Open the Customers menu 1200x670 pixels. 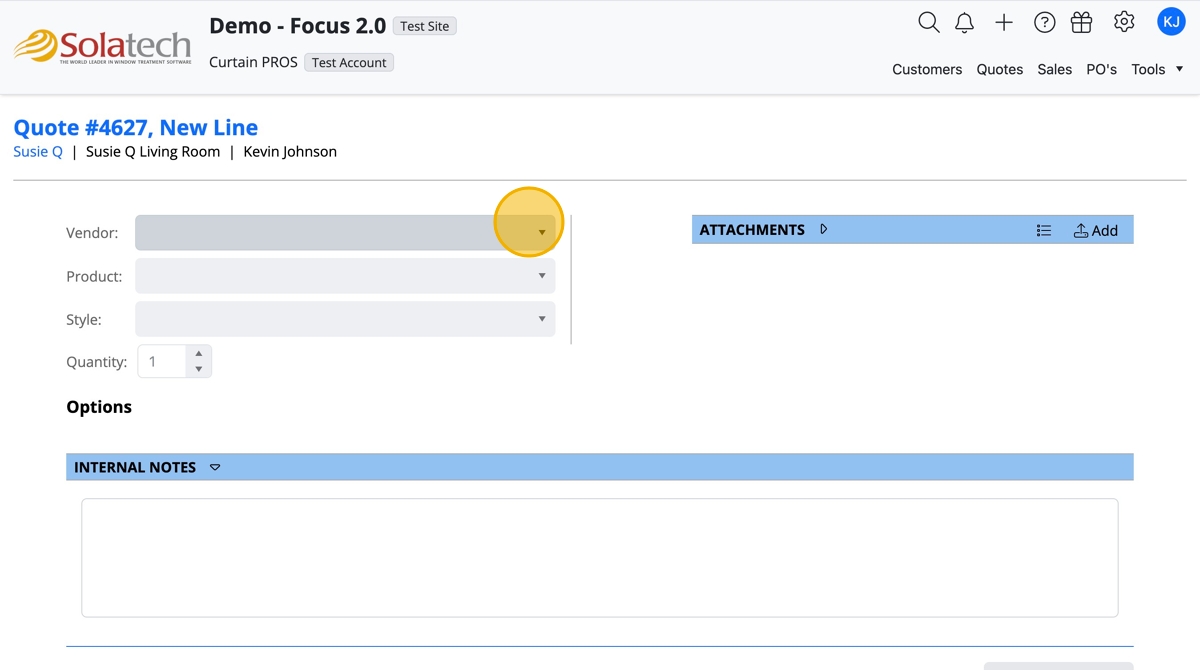(927, 69)
